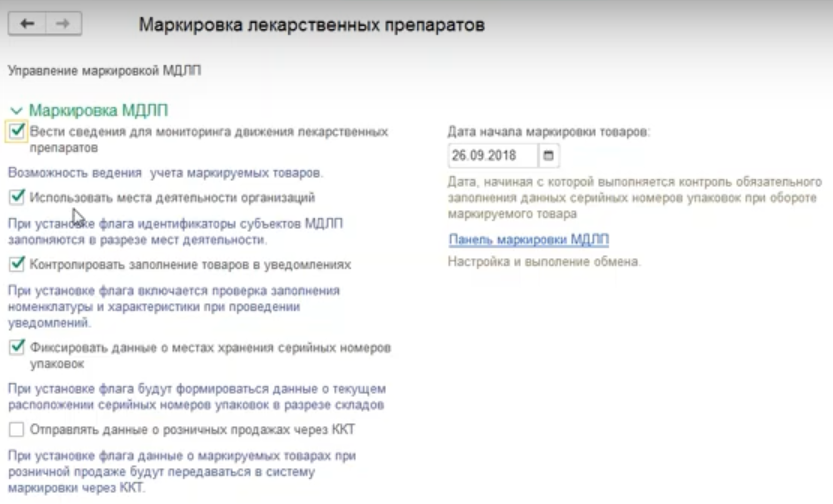Viewport: 833px width, 504px height.
Task: Toggle 'Контролировать заполнение товаров в уведомлениях' checkbox
Action: click(16, 265)
